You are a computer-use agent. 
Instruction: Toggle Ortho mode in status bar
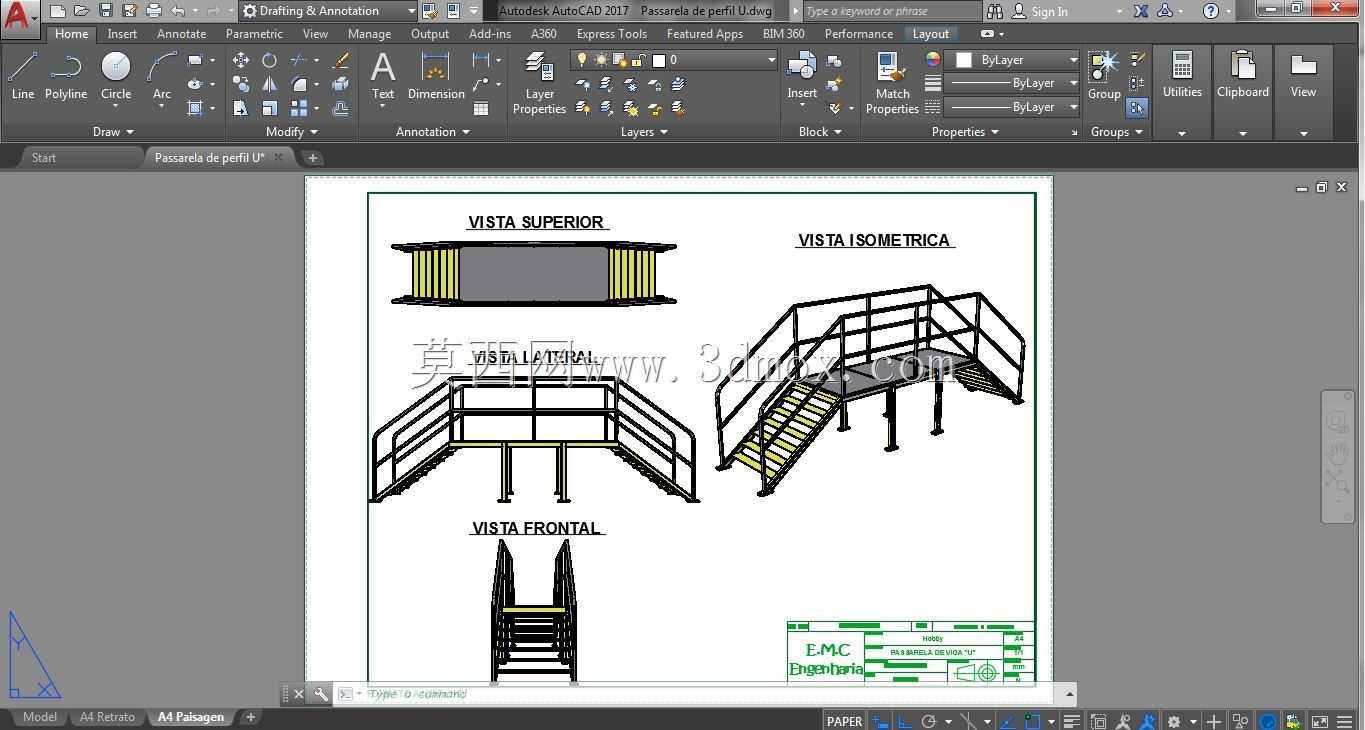pos(904,721)
